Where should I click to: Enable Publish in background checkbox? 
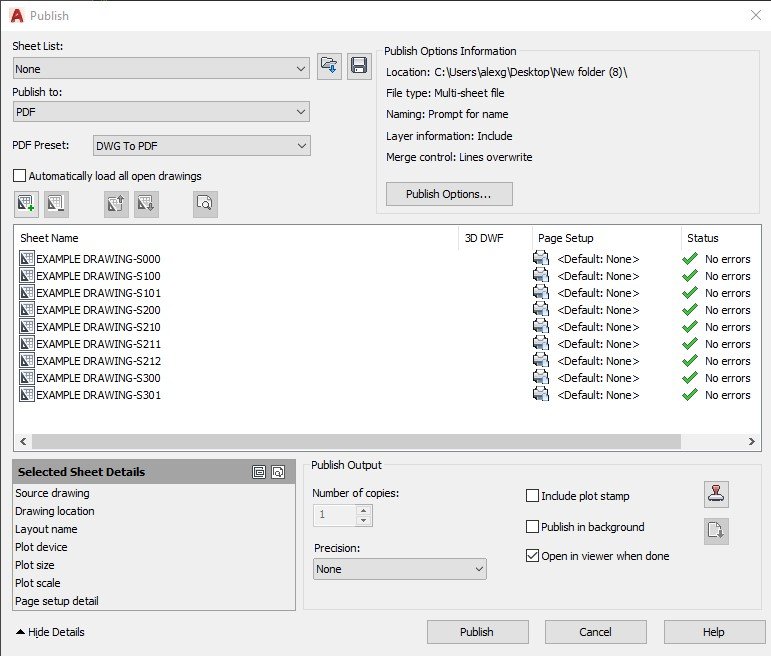coord(533,527)
